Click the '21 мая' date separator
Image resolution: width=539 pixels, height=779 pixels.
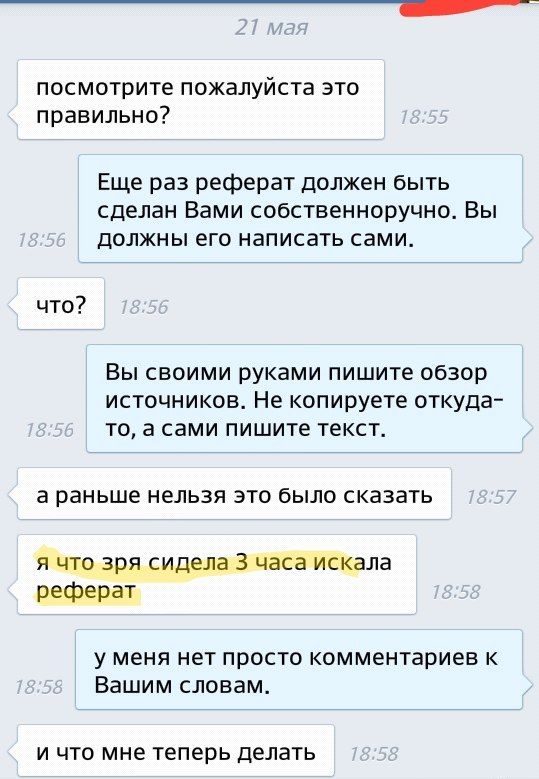coord(271,27)
